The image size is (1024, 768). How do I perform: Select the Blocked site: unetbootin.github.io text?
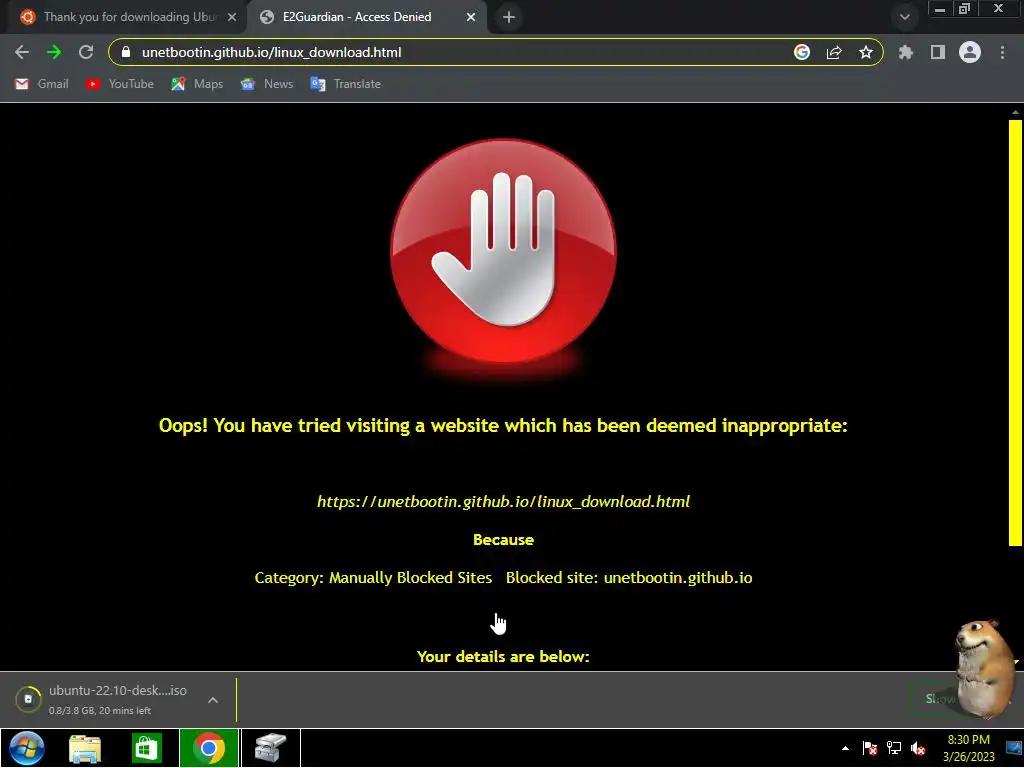click(629, 578)
